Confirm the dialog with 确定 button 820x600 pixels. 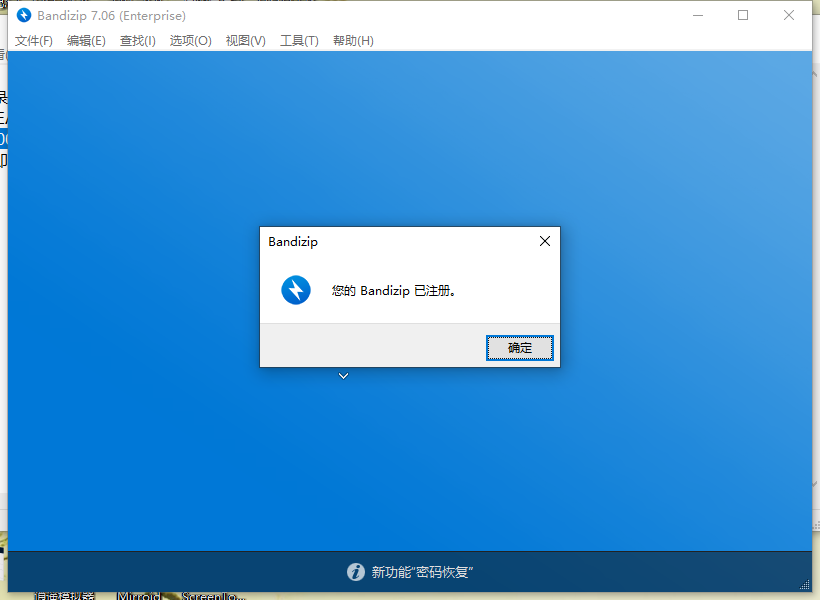click(519, 348)
